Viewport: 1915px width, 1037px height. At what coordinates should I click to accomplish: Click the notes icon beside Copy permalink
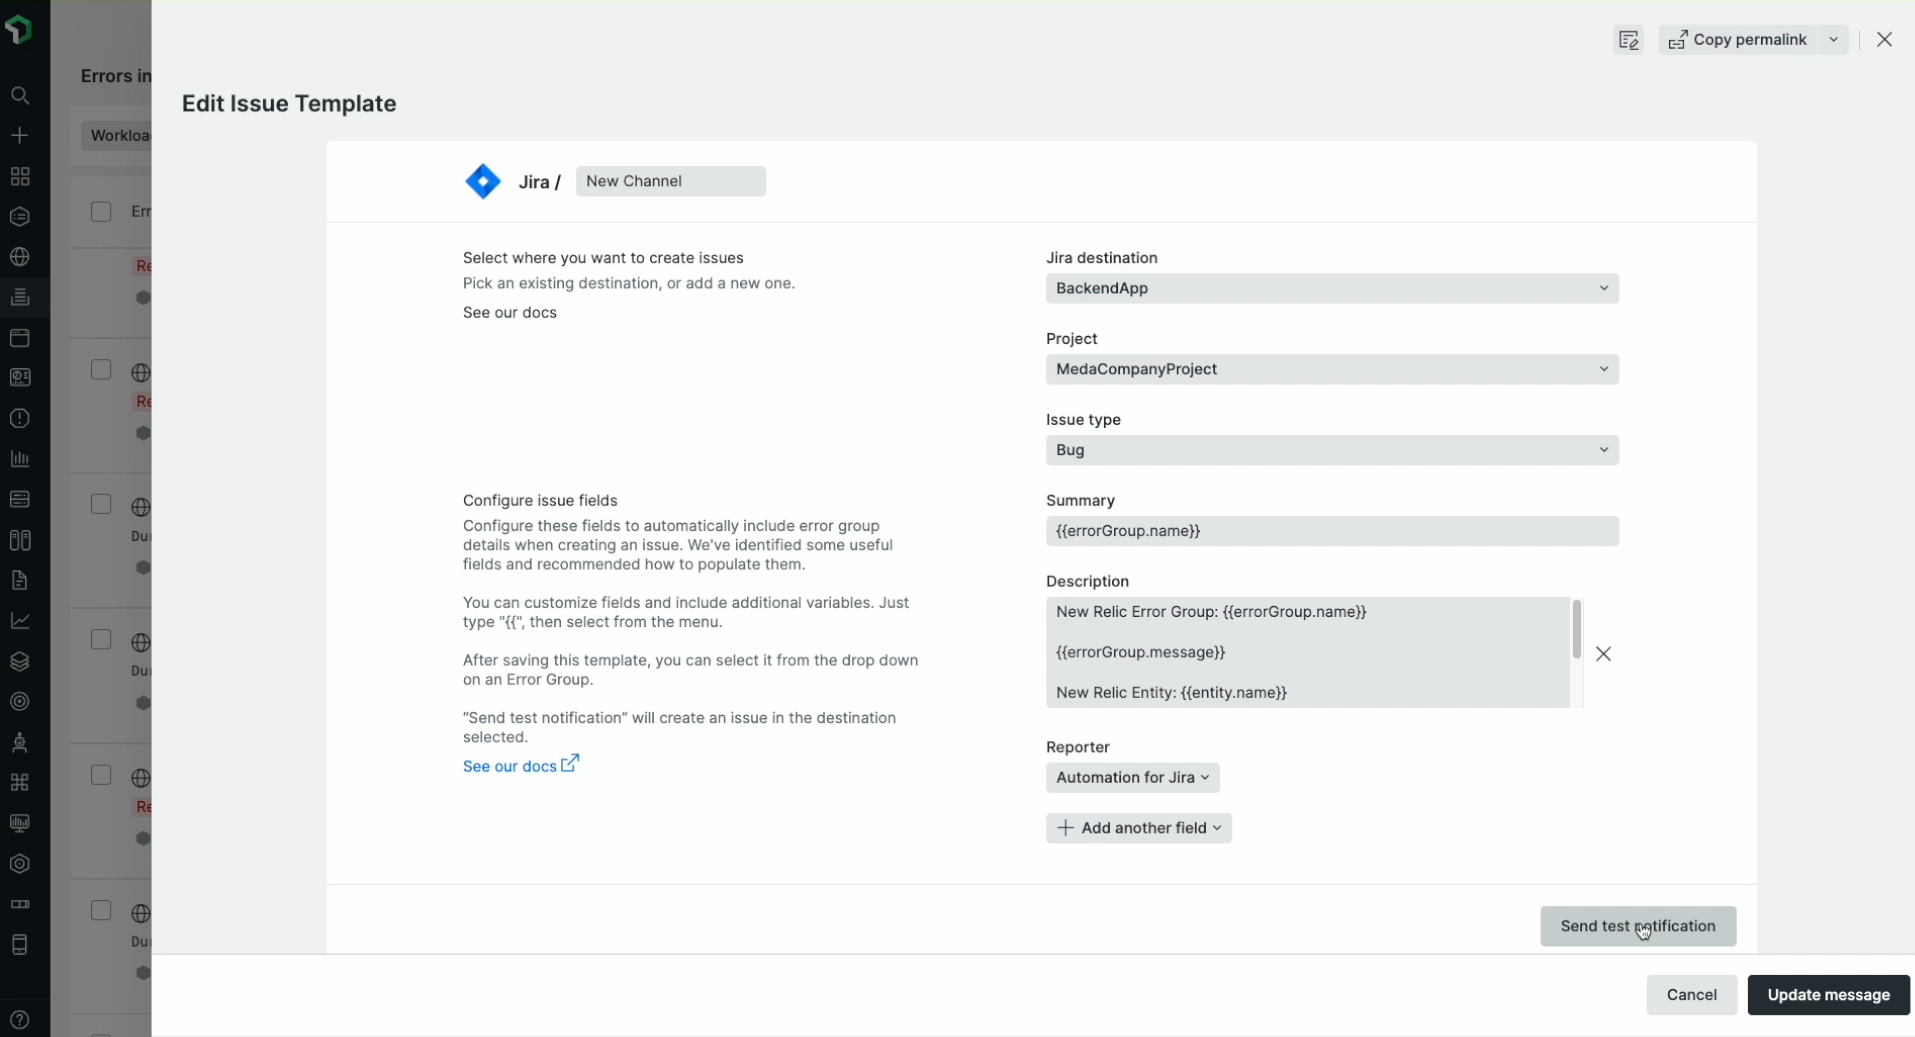[x=1628, y=40]
